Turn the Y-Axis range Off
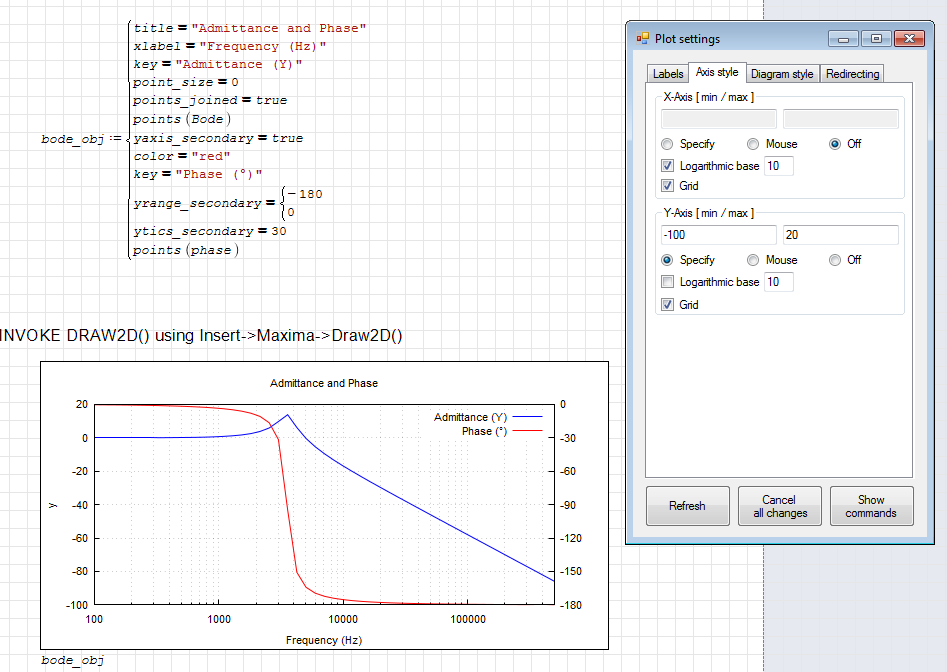 (837, 259)
